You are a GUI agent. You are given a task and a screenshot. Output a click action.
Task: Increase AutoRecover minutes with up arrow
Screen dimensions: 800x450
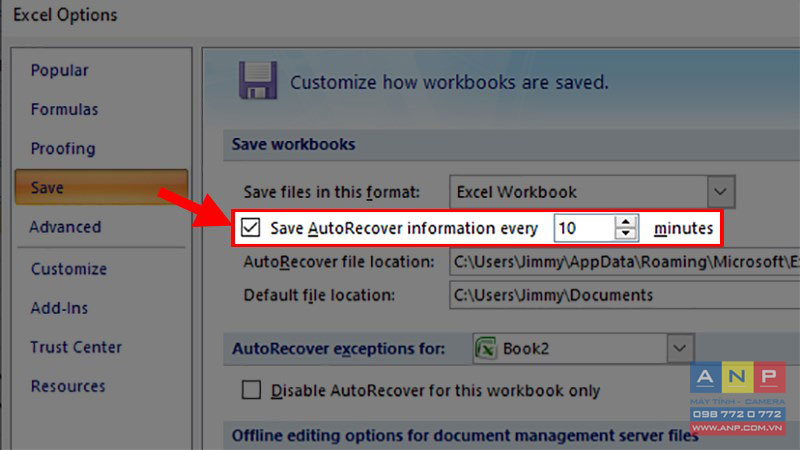pyautogui.click(x=626, y=221)
